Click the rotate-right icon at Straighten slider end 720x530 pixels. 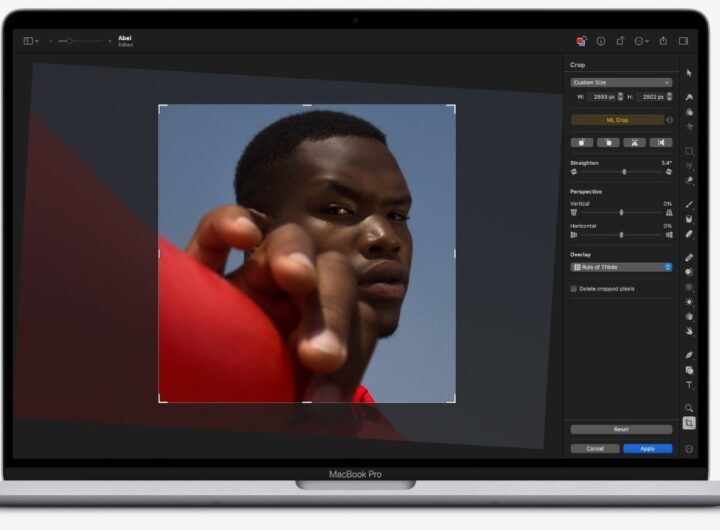[669, 172]
